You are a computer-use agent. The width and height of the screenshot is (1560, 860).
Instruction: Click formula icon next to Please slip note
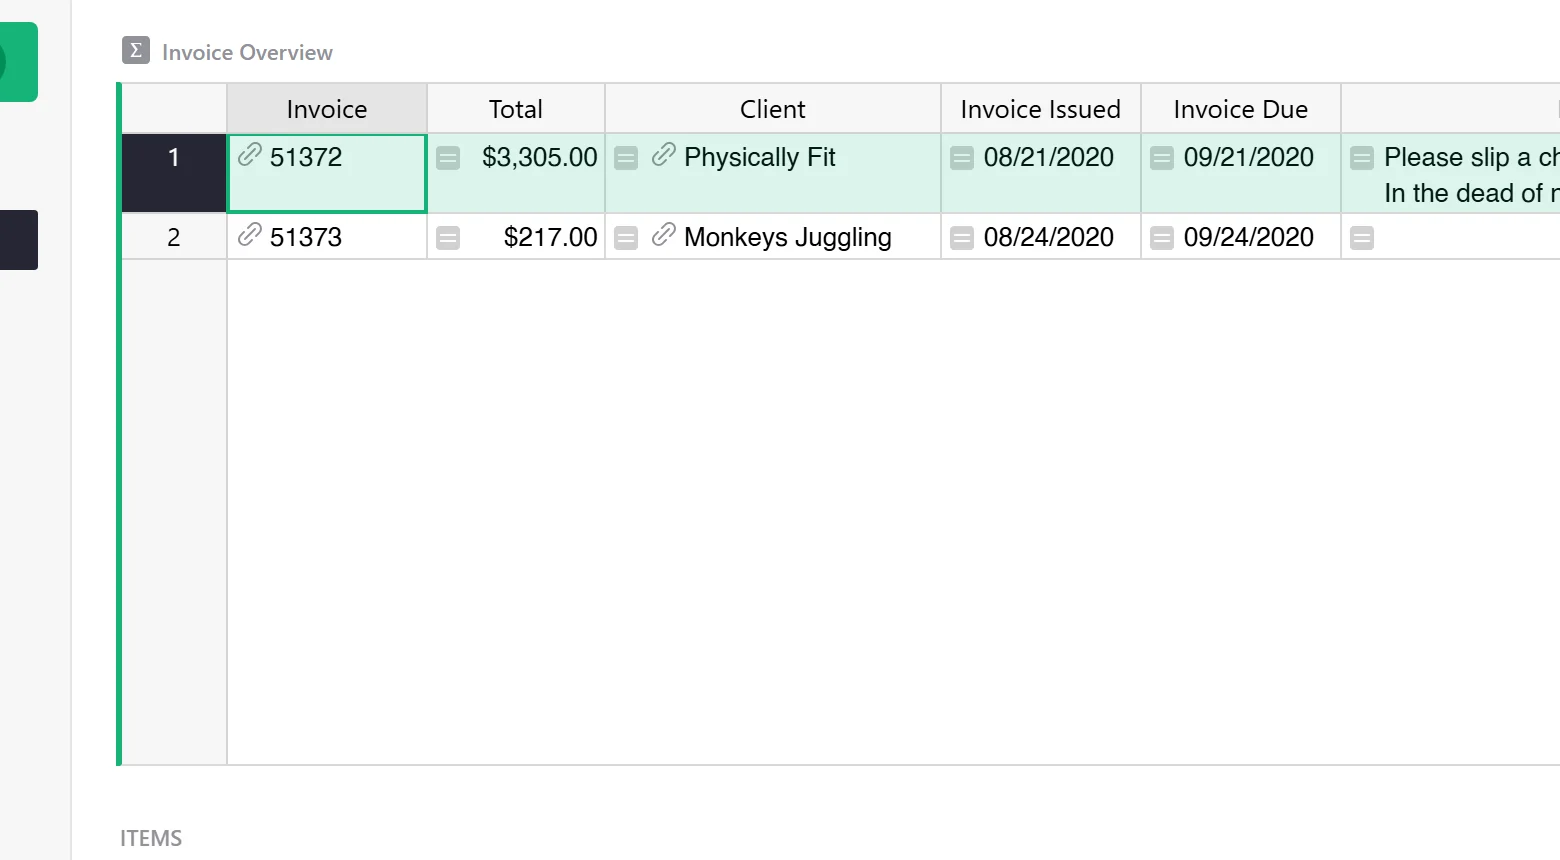(x=1362, y=158)
